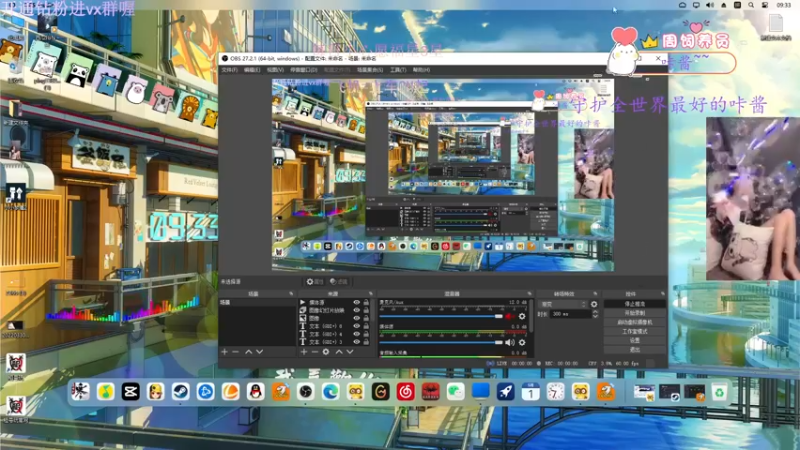Open the 停靠窗口(D) menu in OBS
Viewport: 800px width, 450px height.
pyautogui.click(x=304, y=70)
